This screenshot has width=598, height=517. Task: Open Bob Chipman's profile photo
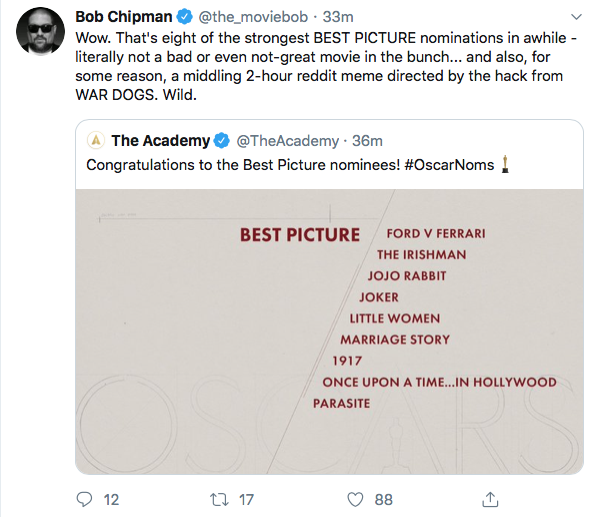click(40, 31)
